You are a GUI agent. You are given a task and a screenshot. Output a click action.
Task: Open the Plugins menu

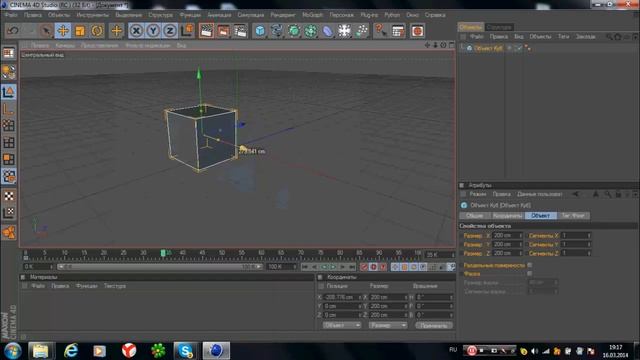369,15
